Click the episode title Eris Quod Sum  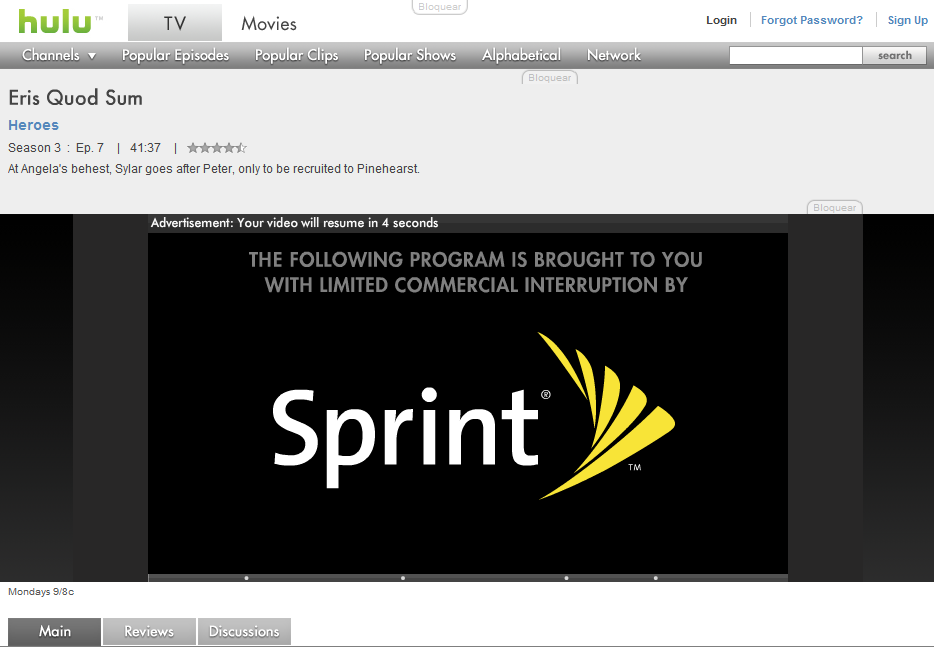click(76, 98)
